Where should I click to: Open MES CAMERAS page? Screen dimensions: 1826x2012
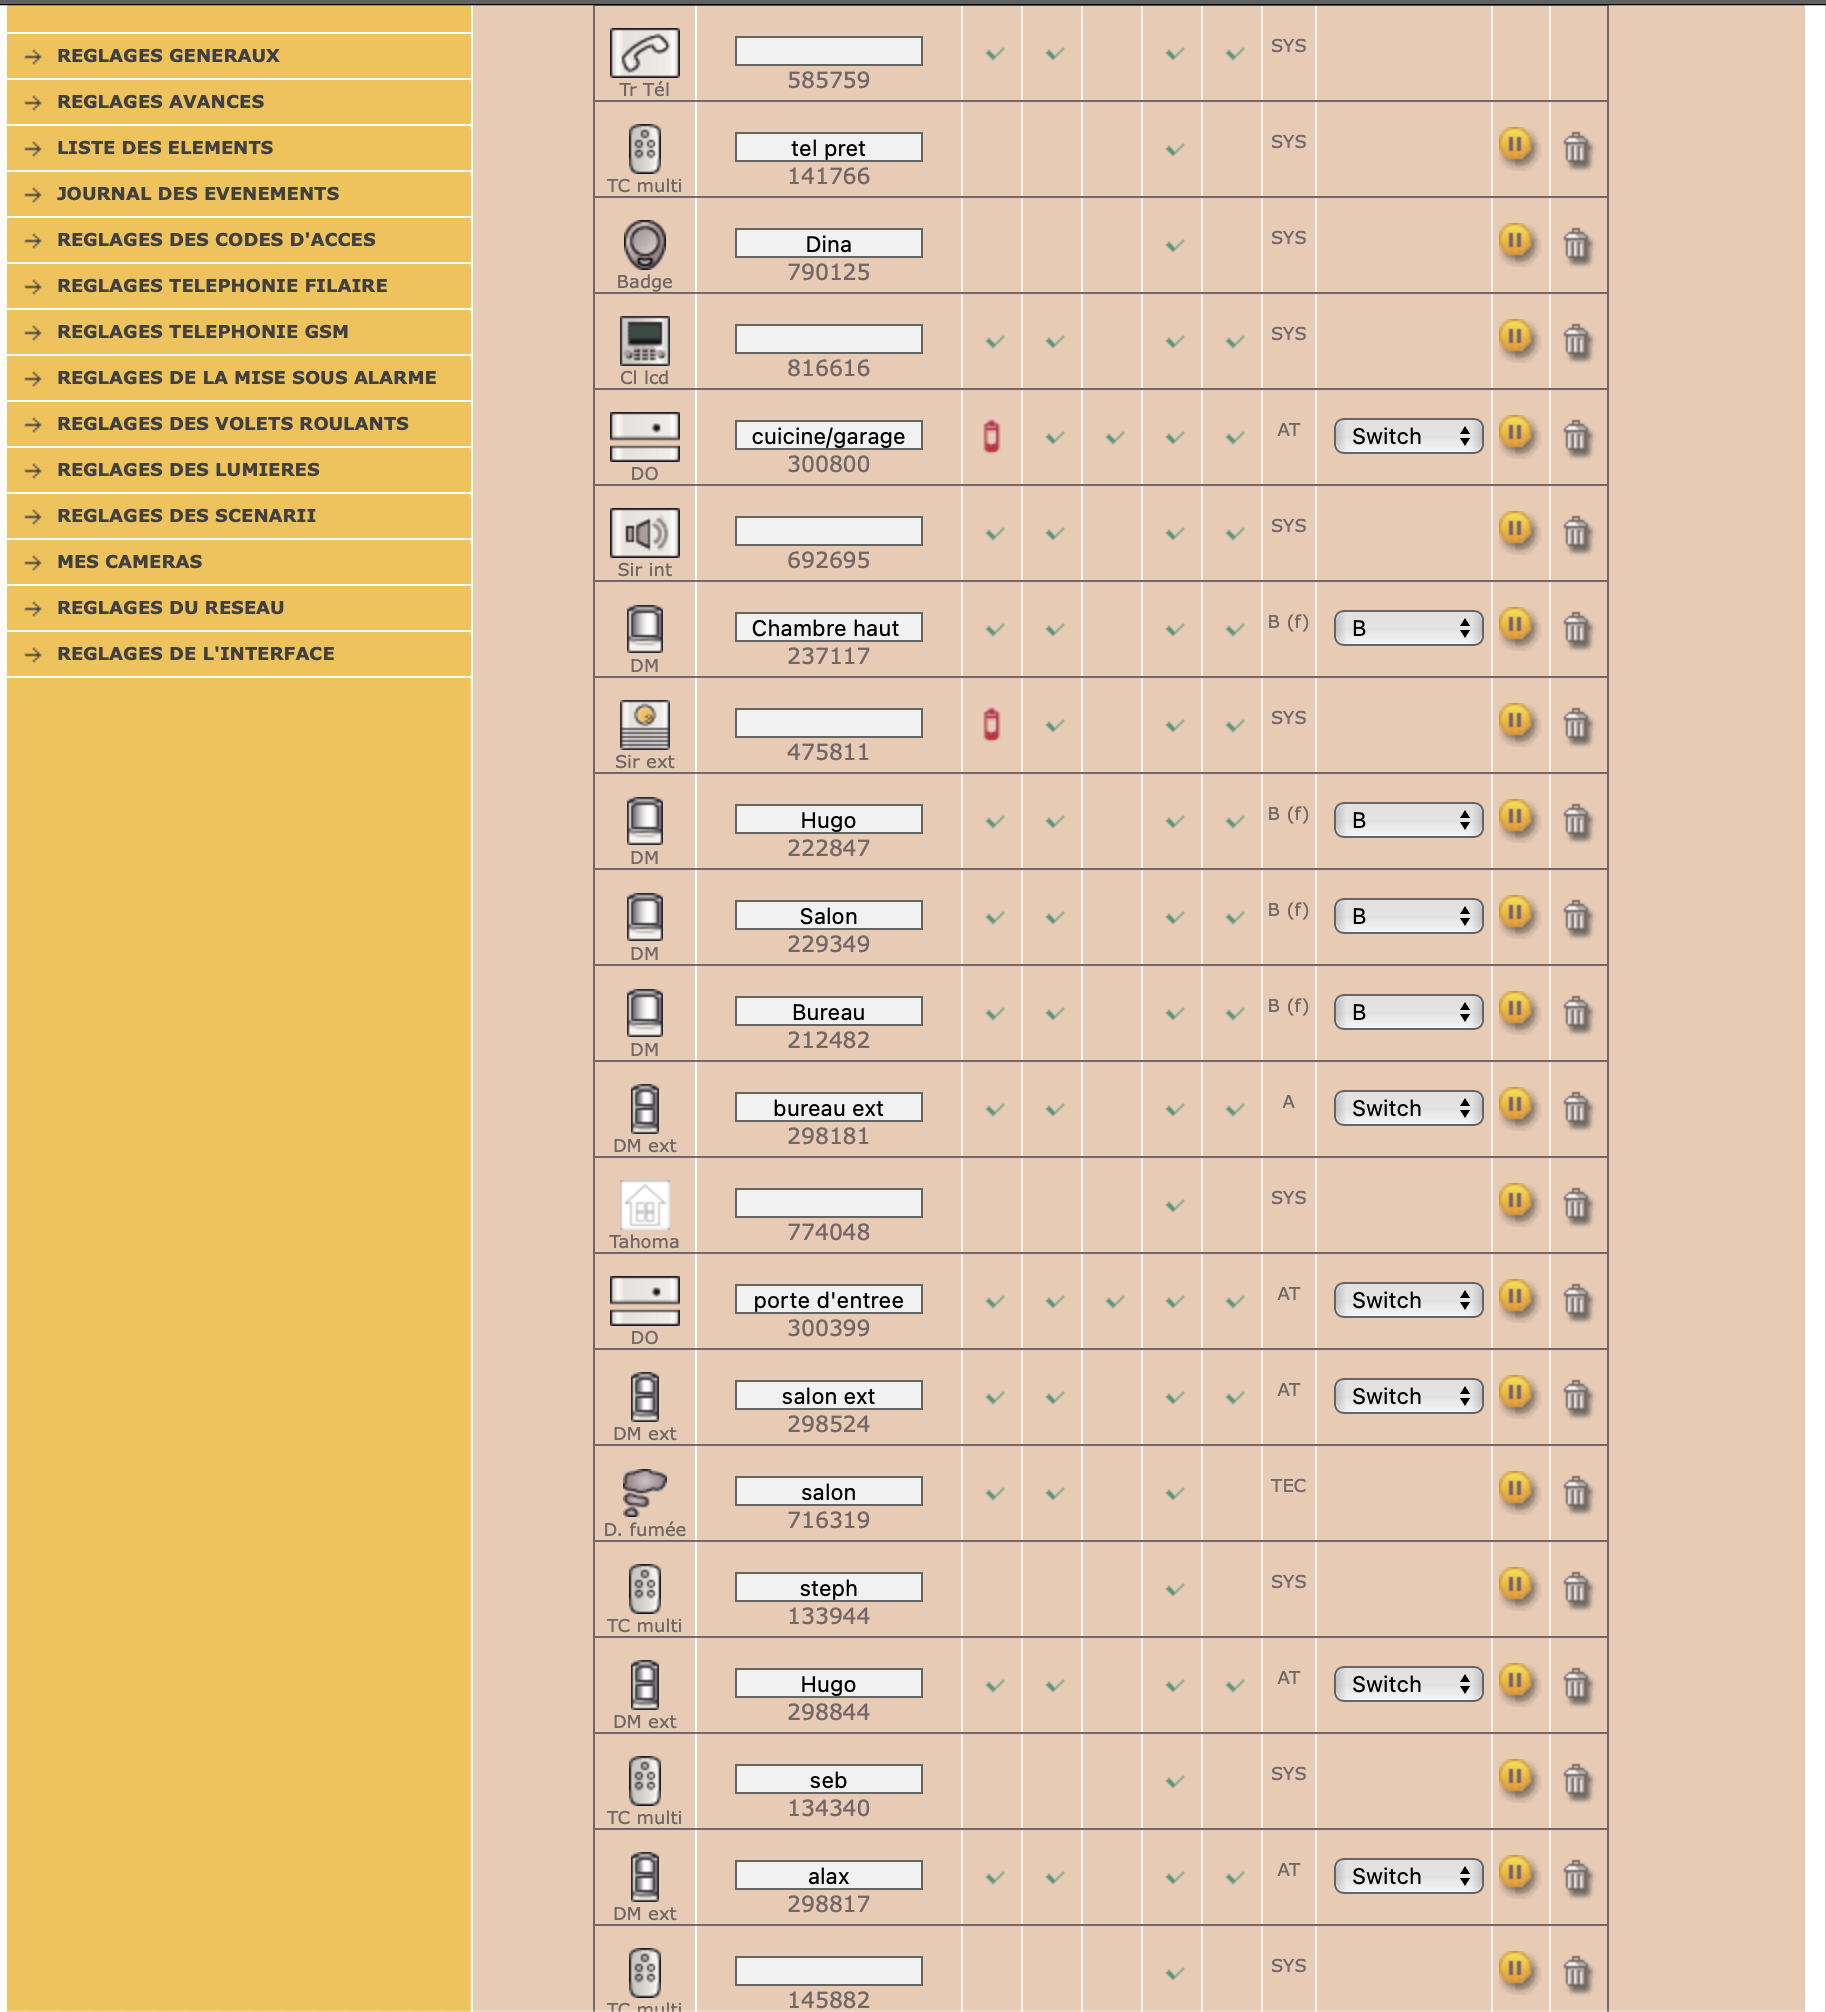click(x=130, y=562)
